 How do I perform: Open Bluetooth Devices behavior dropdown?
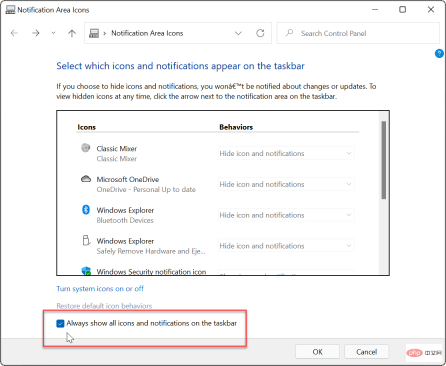coord(286,215)
